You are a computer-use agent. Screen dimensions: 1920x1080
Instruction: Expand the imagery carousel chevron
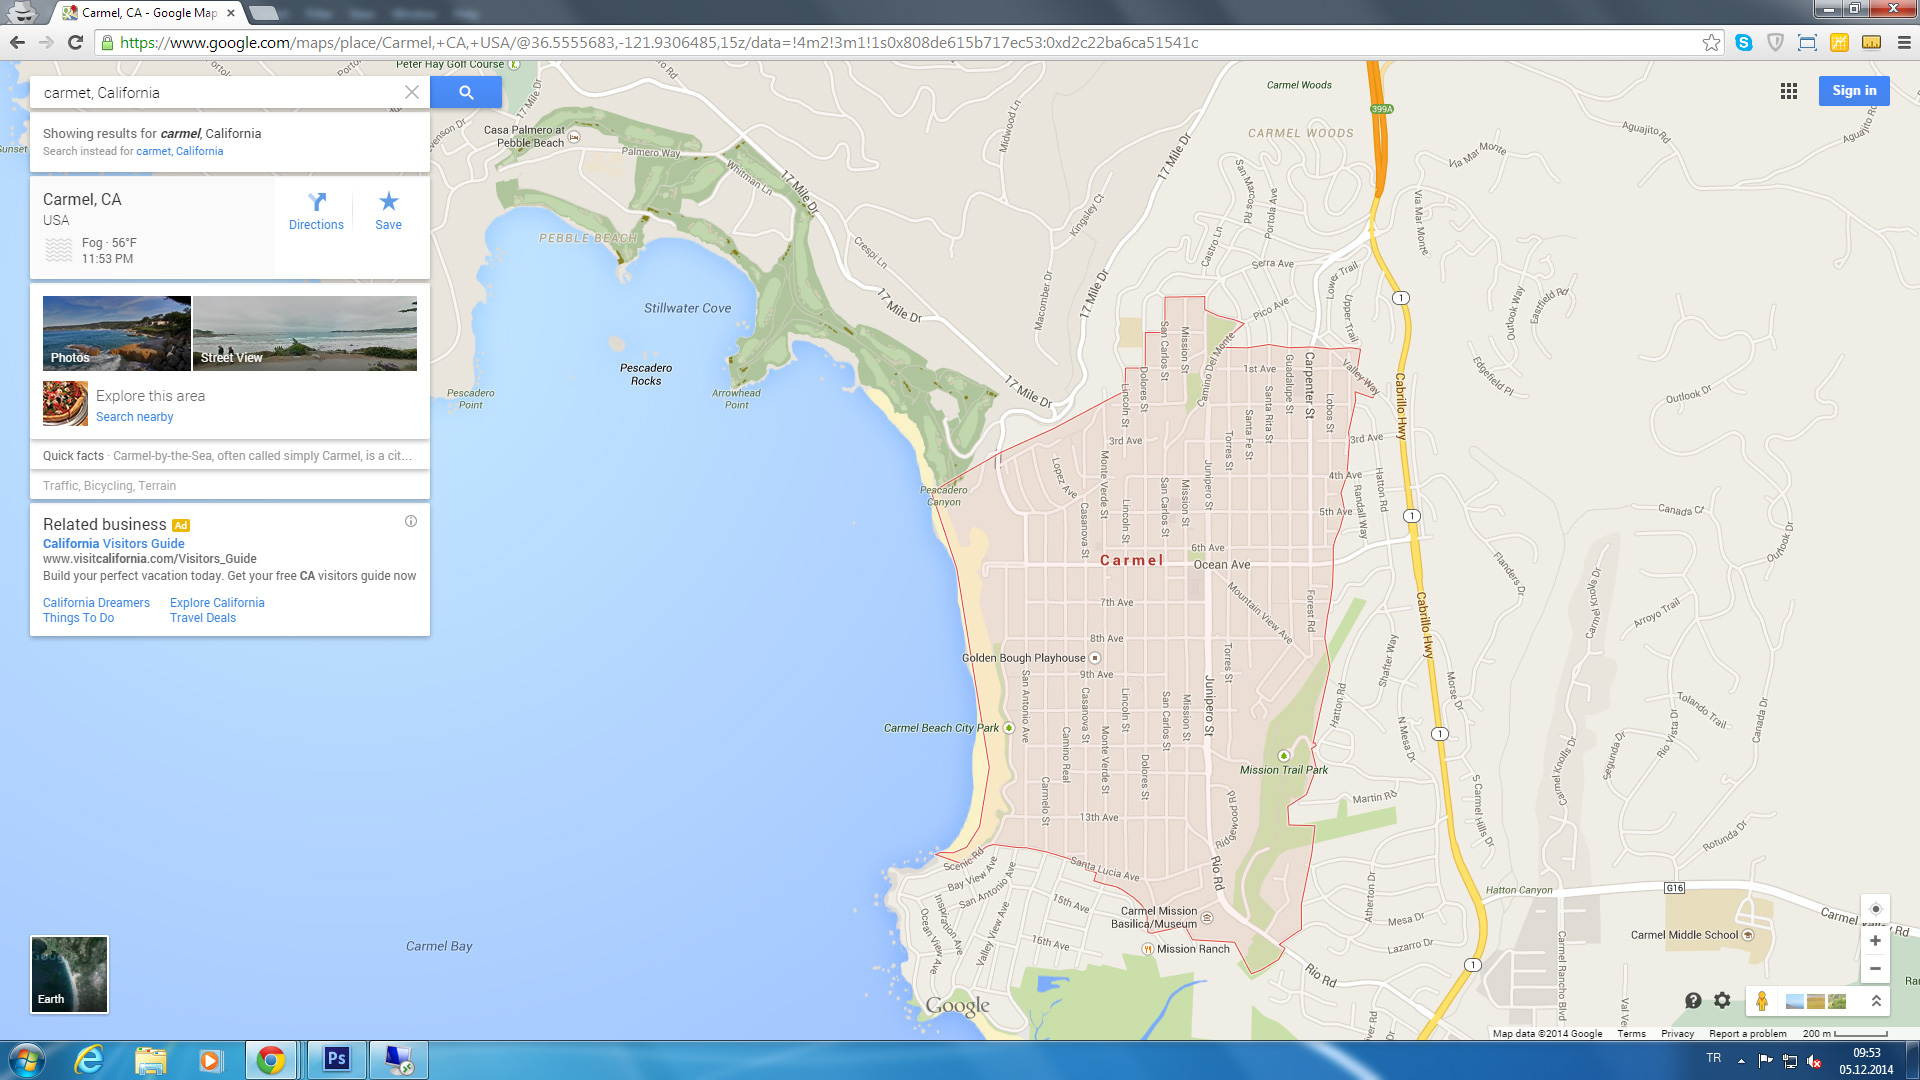coord(1876,1001)
